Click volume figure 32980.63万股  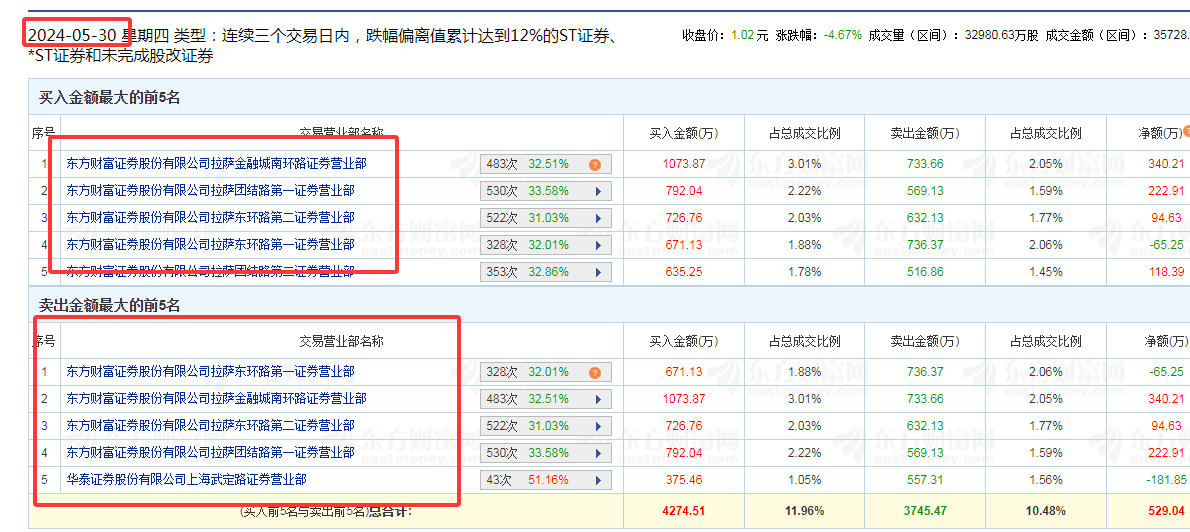(x=1003, y=35)
